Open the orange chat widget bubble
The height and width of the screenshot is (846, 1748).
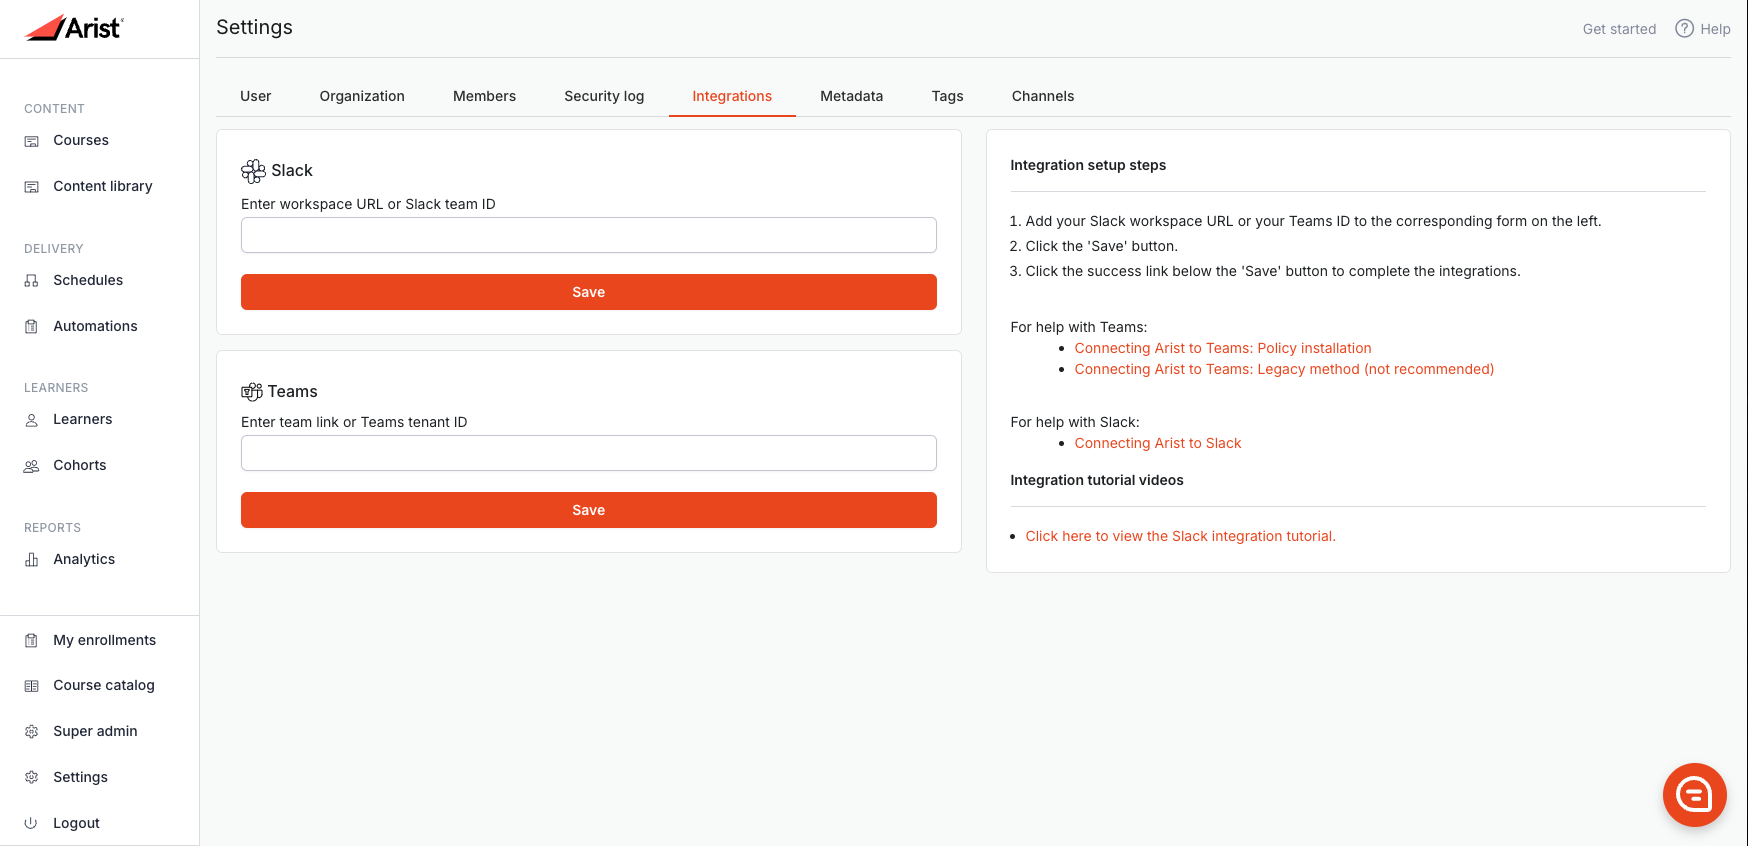point(1694,795)
